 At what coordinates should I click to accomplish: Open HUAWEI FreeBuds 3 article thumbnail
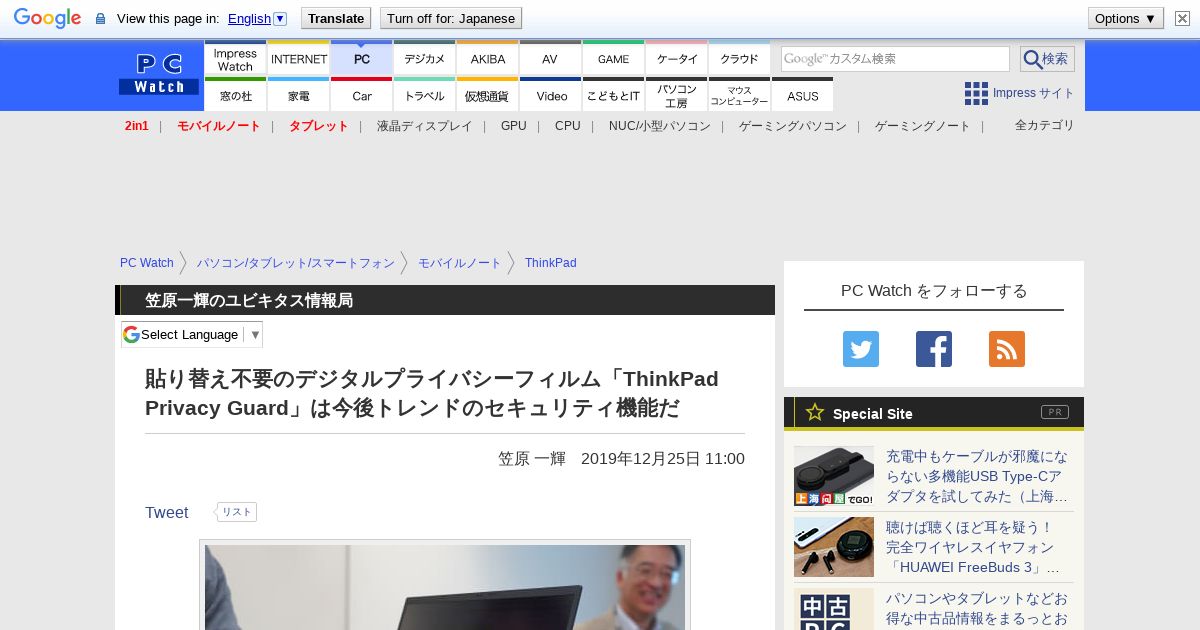click(x=834, y=547)
